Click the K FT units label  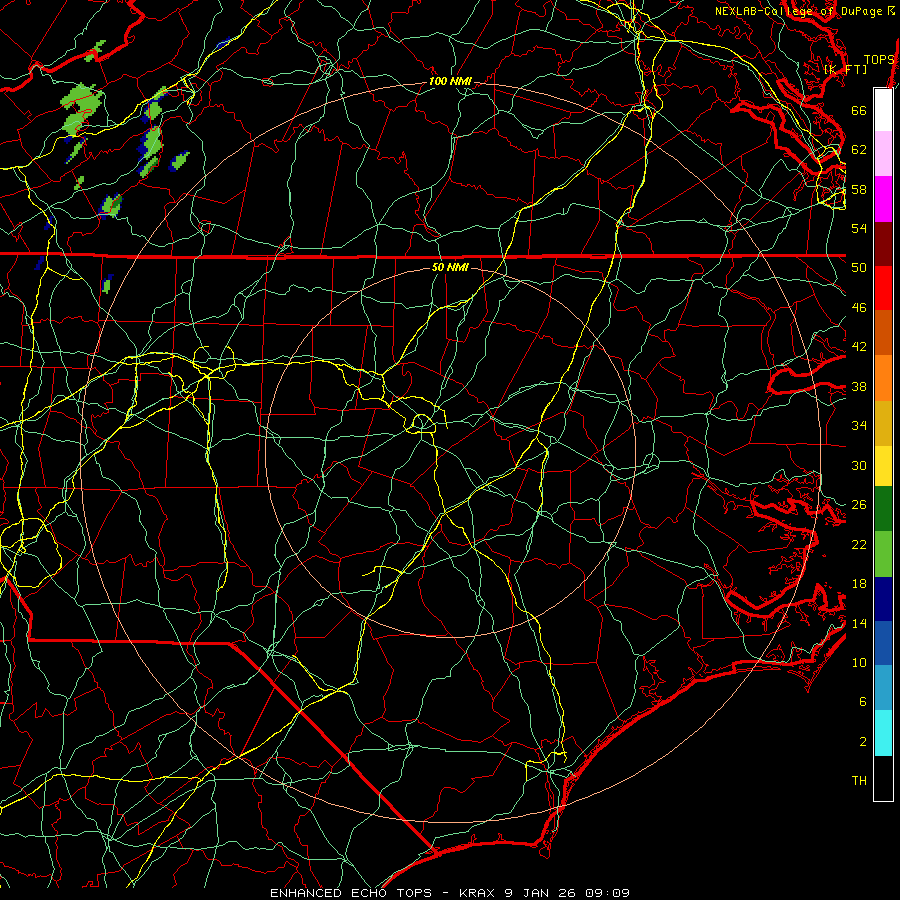[x=845, y=69]
